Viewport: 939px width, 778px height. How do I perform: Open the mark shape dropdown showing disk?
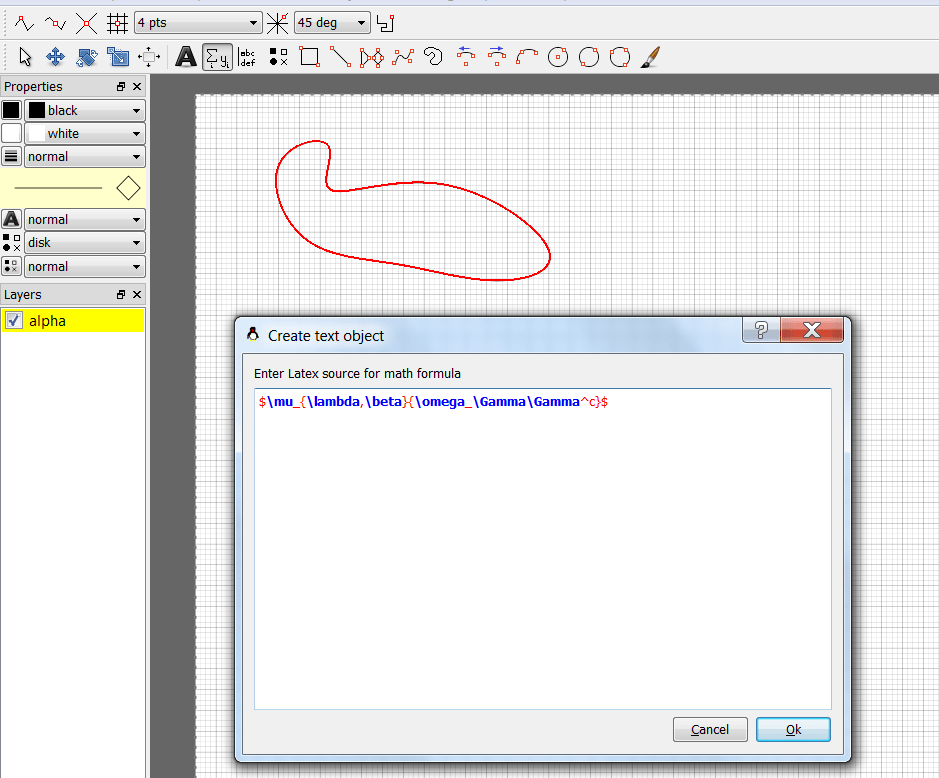(x=84, y=242)
